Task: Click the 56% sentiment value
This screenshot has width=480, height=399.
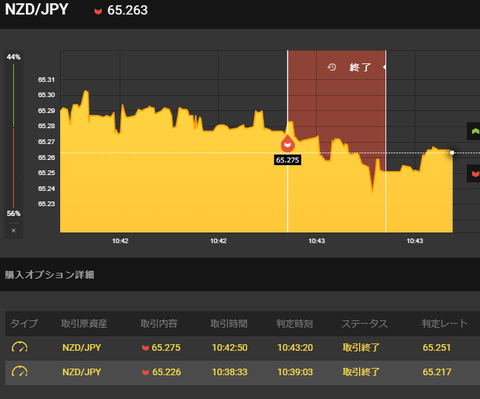Action: point(13,213)
